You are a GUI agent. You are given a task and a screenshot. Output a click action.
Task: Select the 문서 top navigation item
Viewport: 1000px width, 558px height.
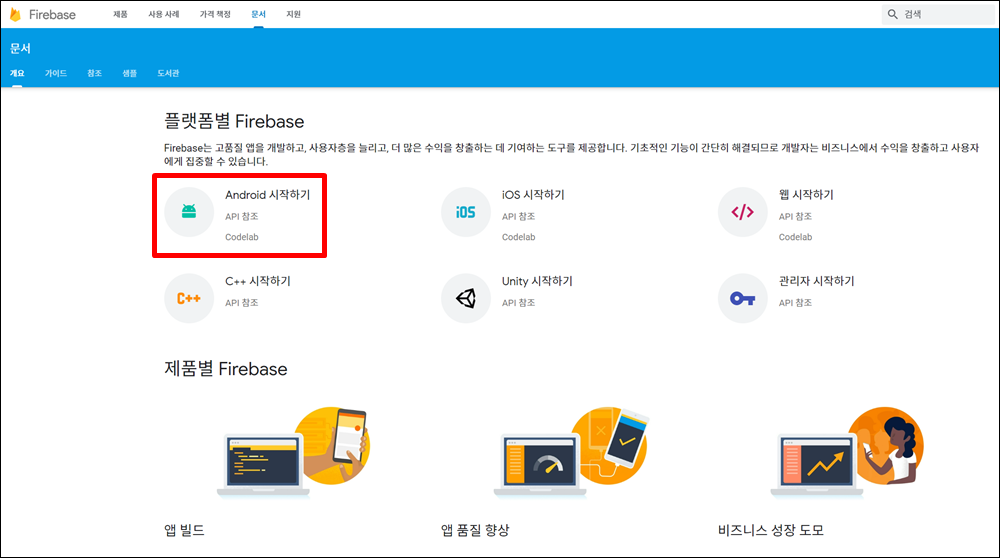click(258, 14)
